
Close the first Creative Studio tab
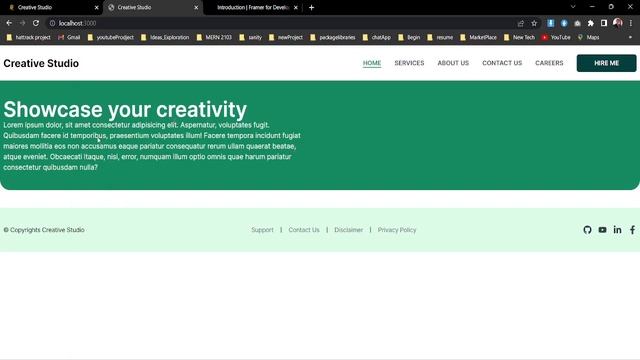tap(96, 7)
